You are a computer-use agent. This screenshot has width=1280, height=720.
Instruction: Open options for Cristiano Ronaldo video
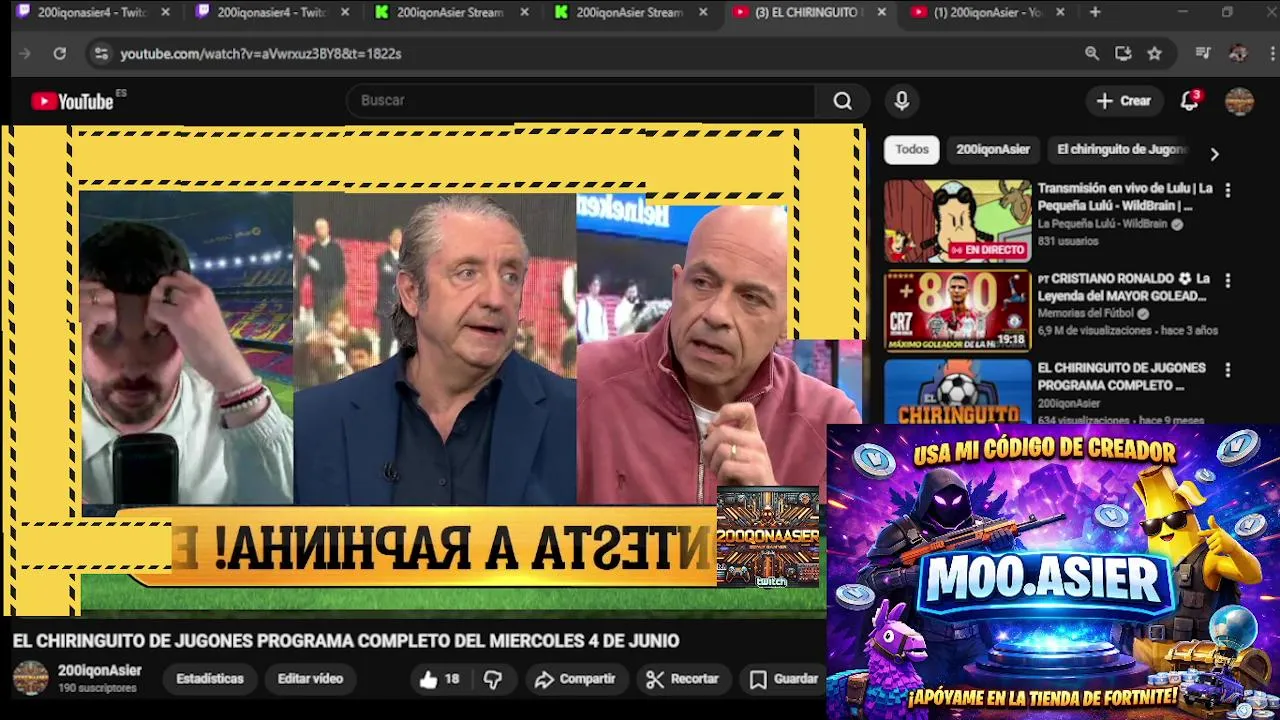(1228, 281)
